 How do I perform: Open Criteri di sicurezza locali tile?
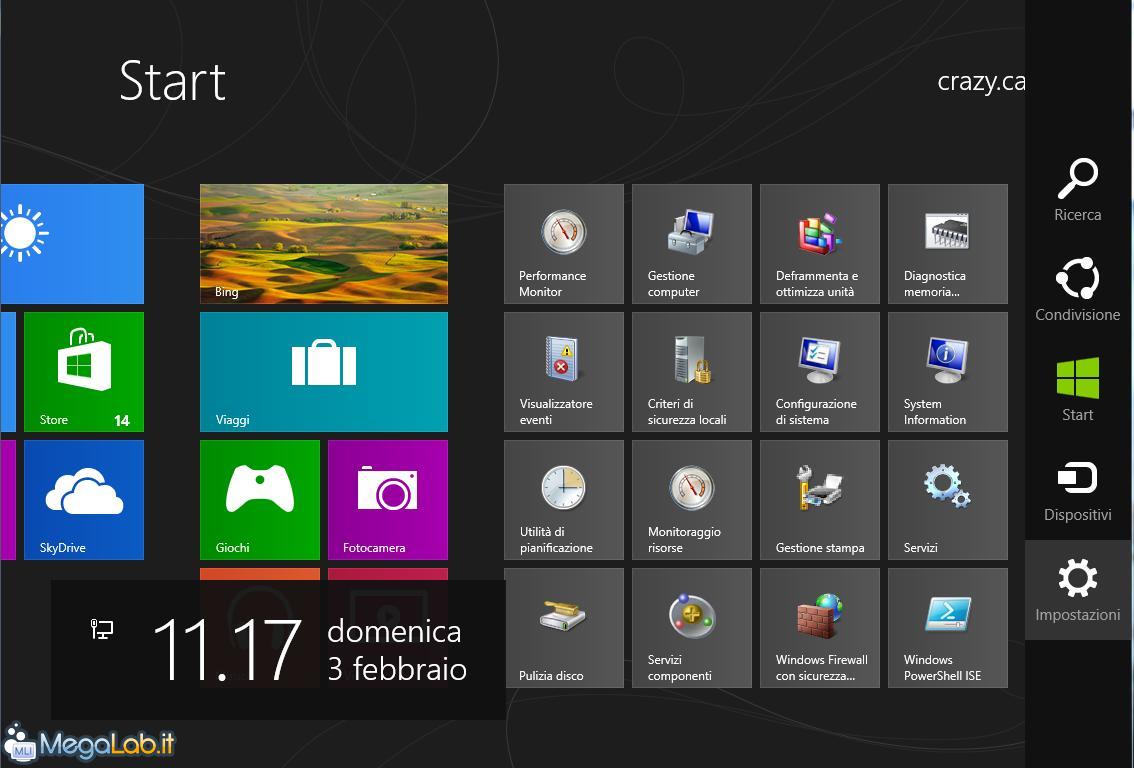point(691,372)
